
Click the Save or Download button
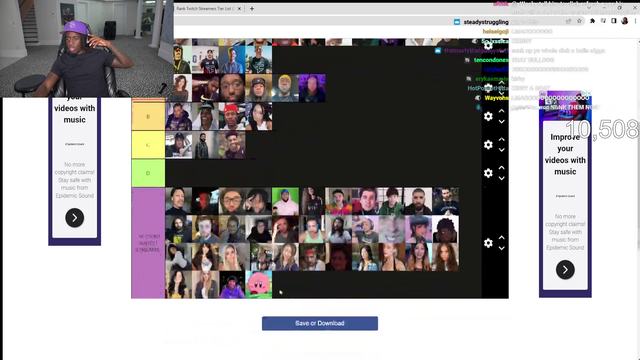tap(320, 323)
